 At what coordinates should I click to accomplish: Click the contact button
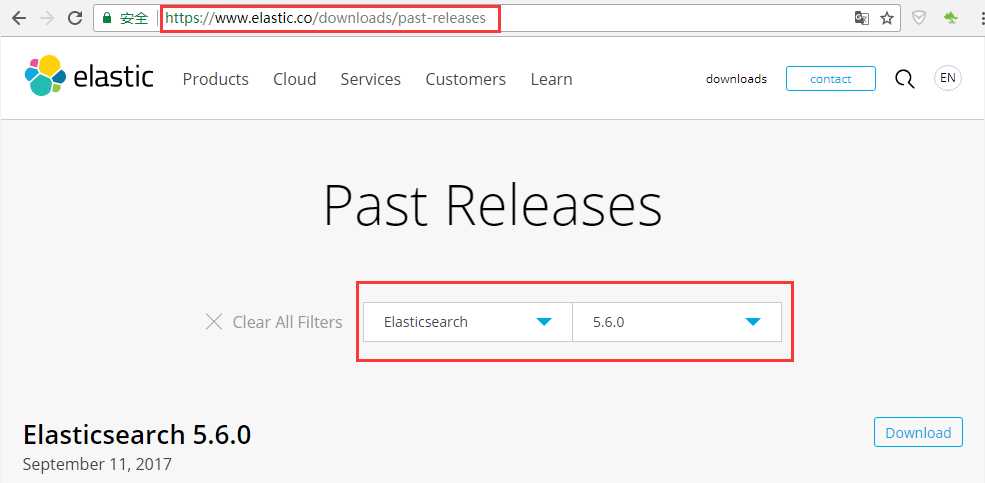tap(830, 79)
